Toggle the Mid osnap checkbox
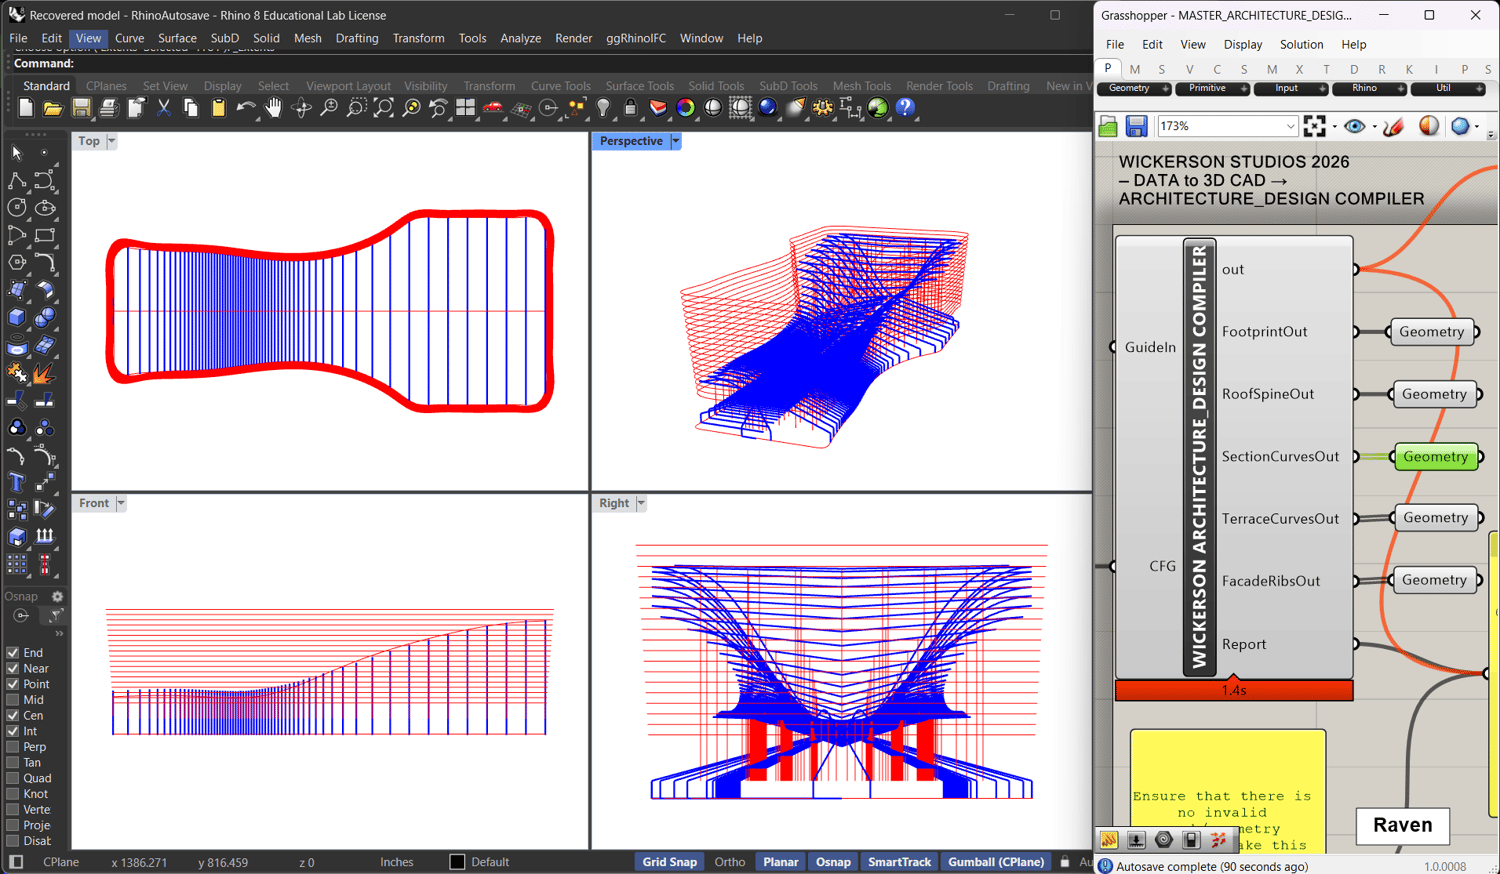The image size is (1500, 874). tap(13, 700)
